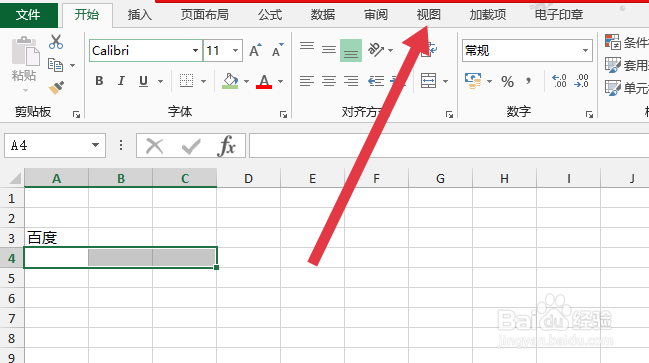Decrease indent icon
649x363 pixels.
coord(376,81)
